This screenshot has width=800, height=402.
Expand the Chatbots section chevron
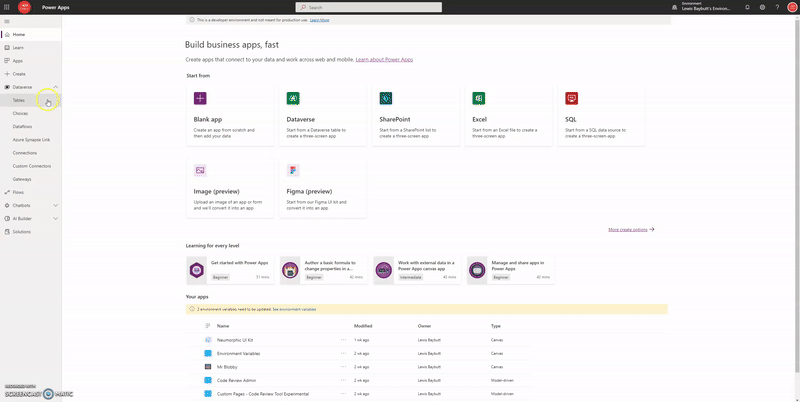tap(56, 206)
